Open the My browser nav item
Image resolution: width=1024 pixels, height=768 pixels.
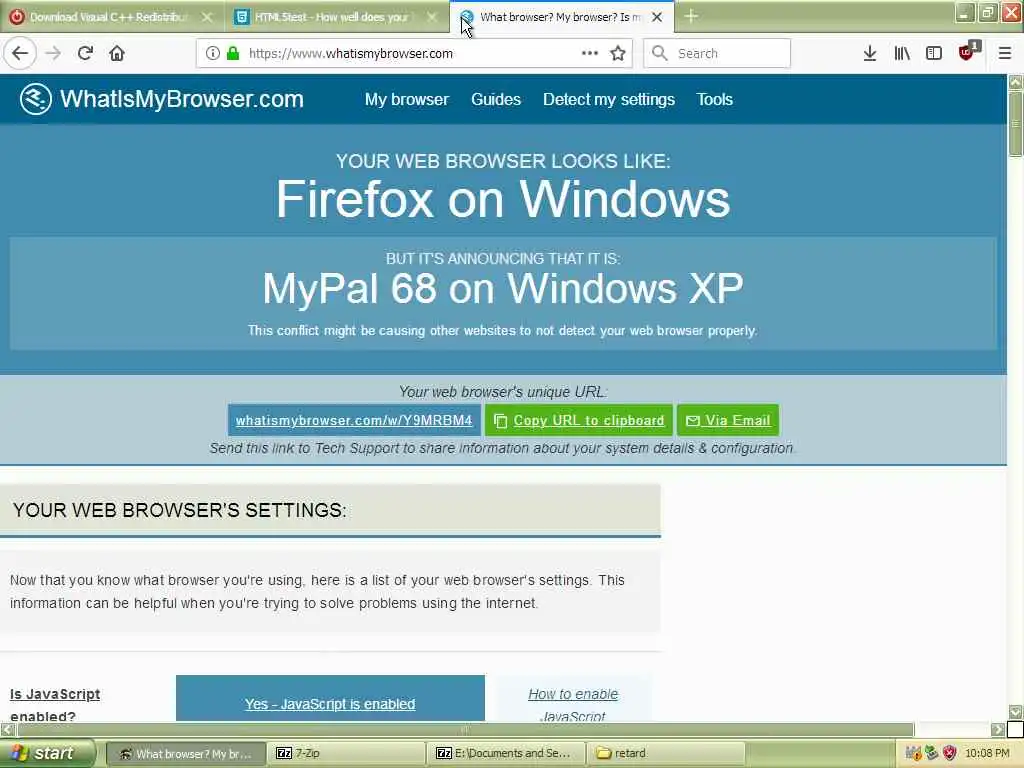click(407, 99)
